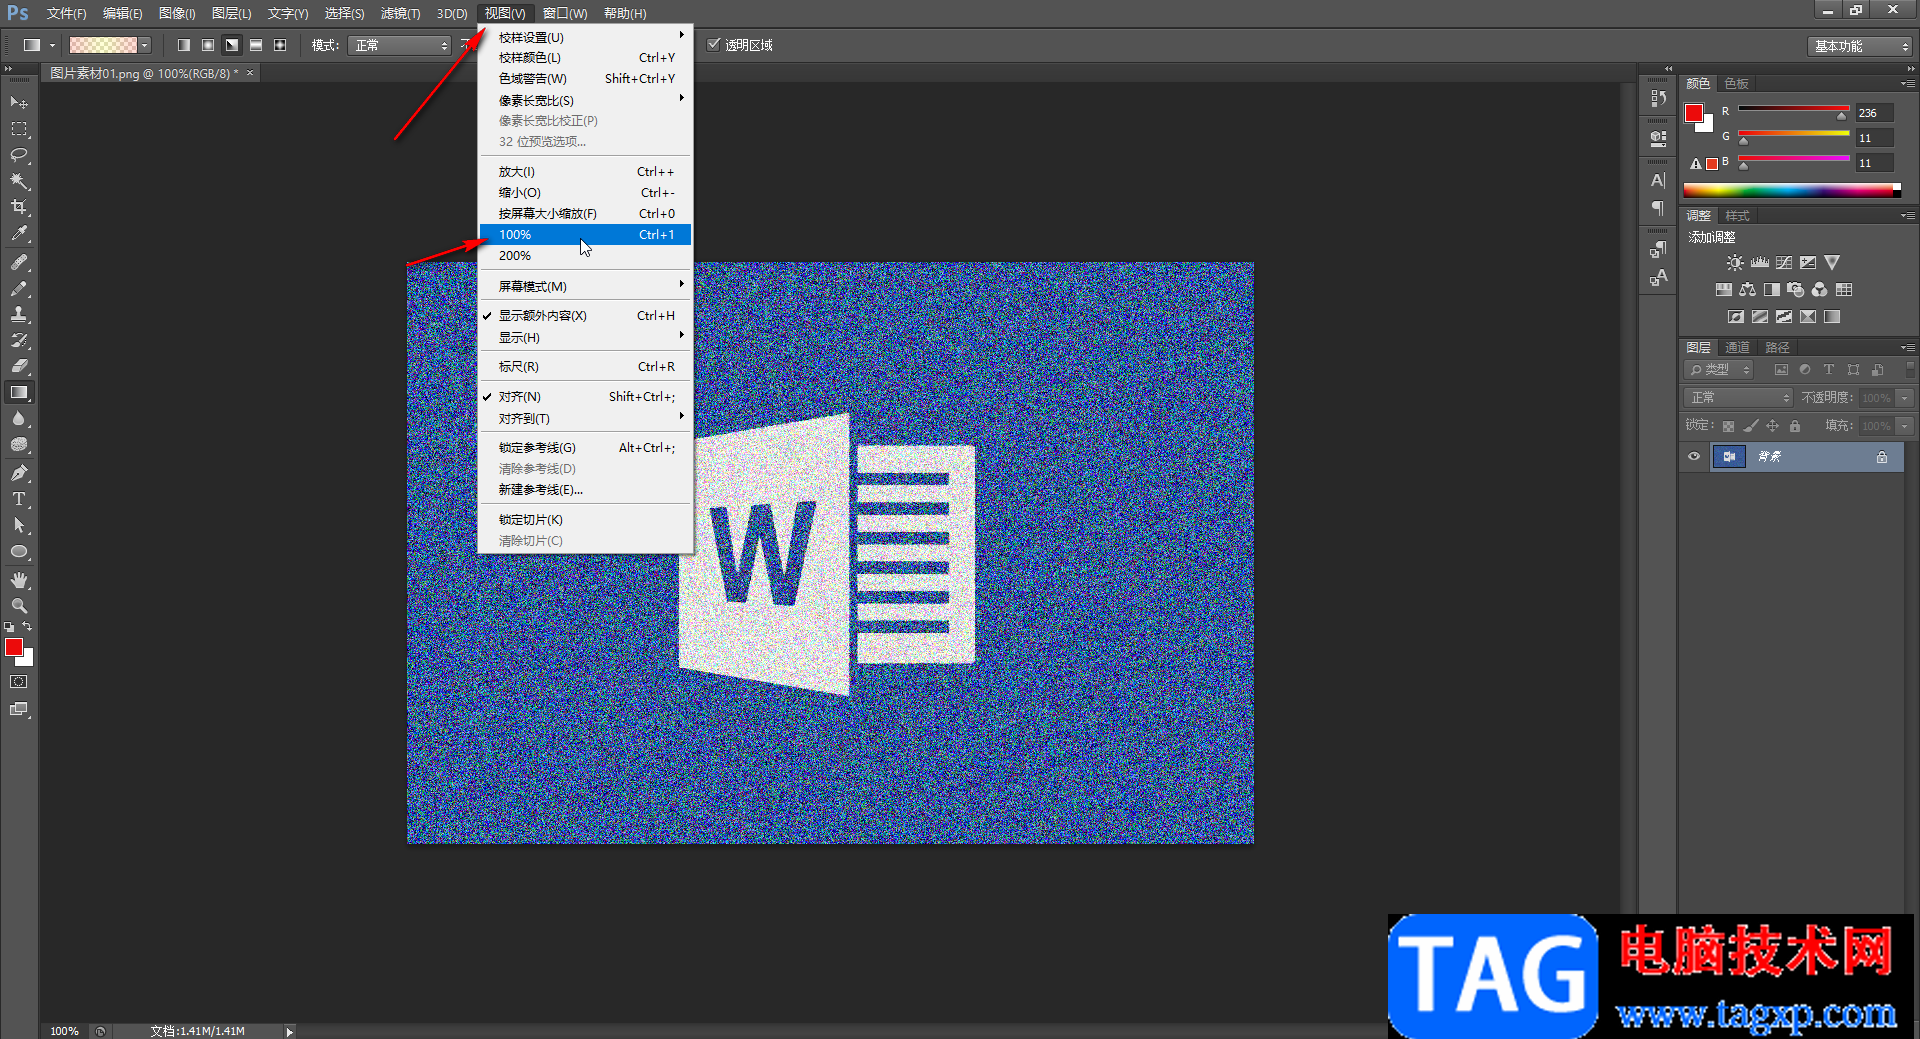Select the Blur tool
The height and width of the screenshot is (1039, 1920).
pos(19,419)
